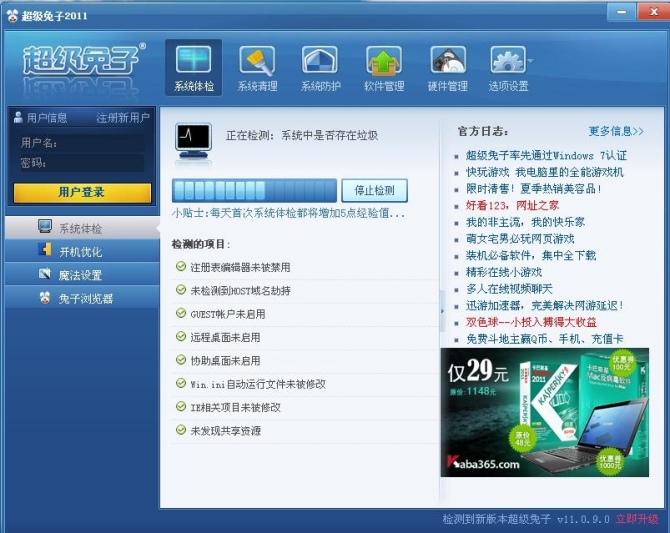The image size is (670, 533).
Task: Open news link 萌女宅男必玩网页游戏
Action: pyautogui.click(x=520, y=239)
